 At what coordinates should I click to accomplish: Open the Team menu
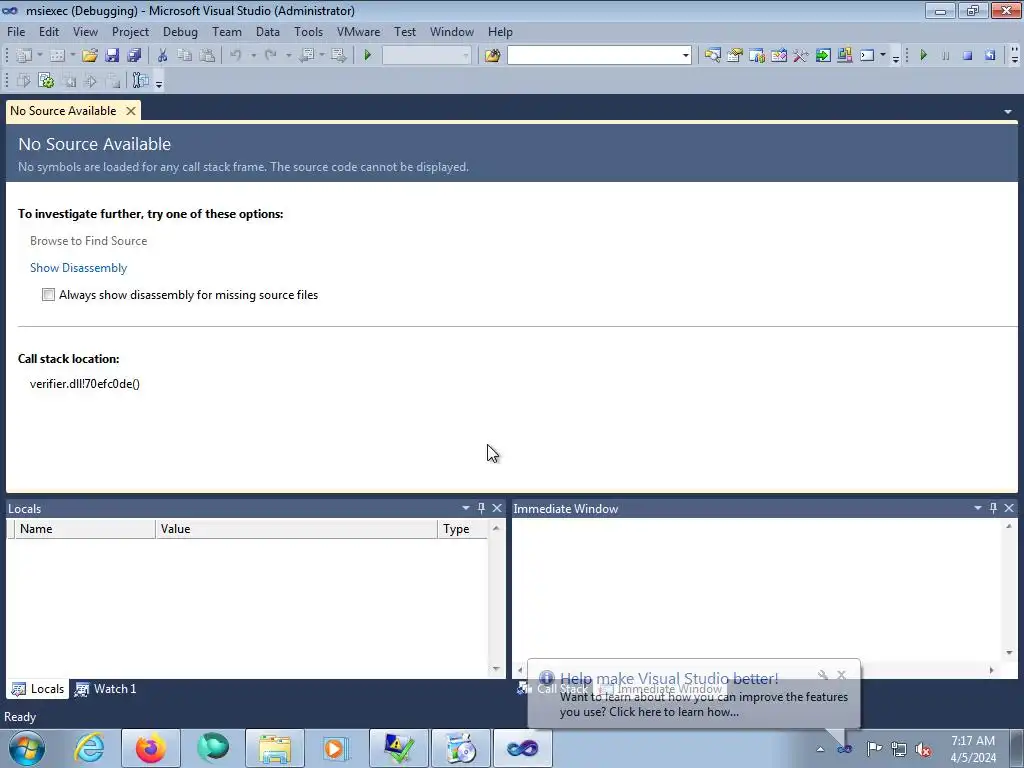227,31
